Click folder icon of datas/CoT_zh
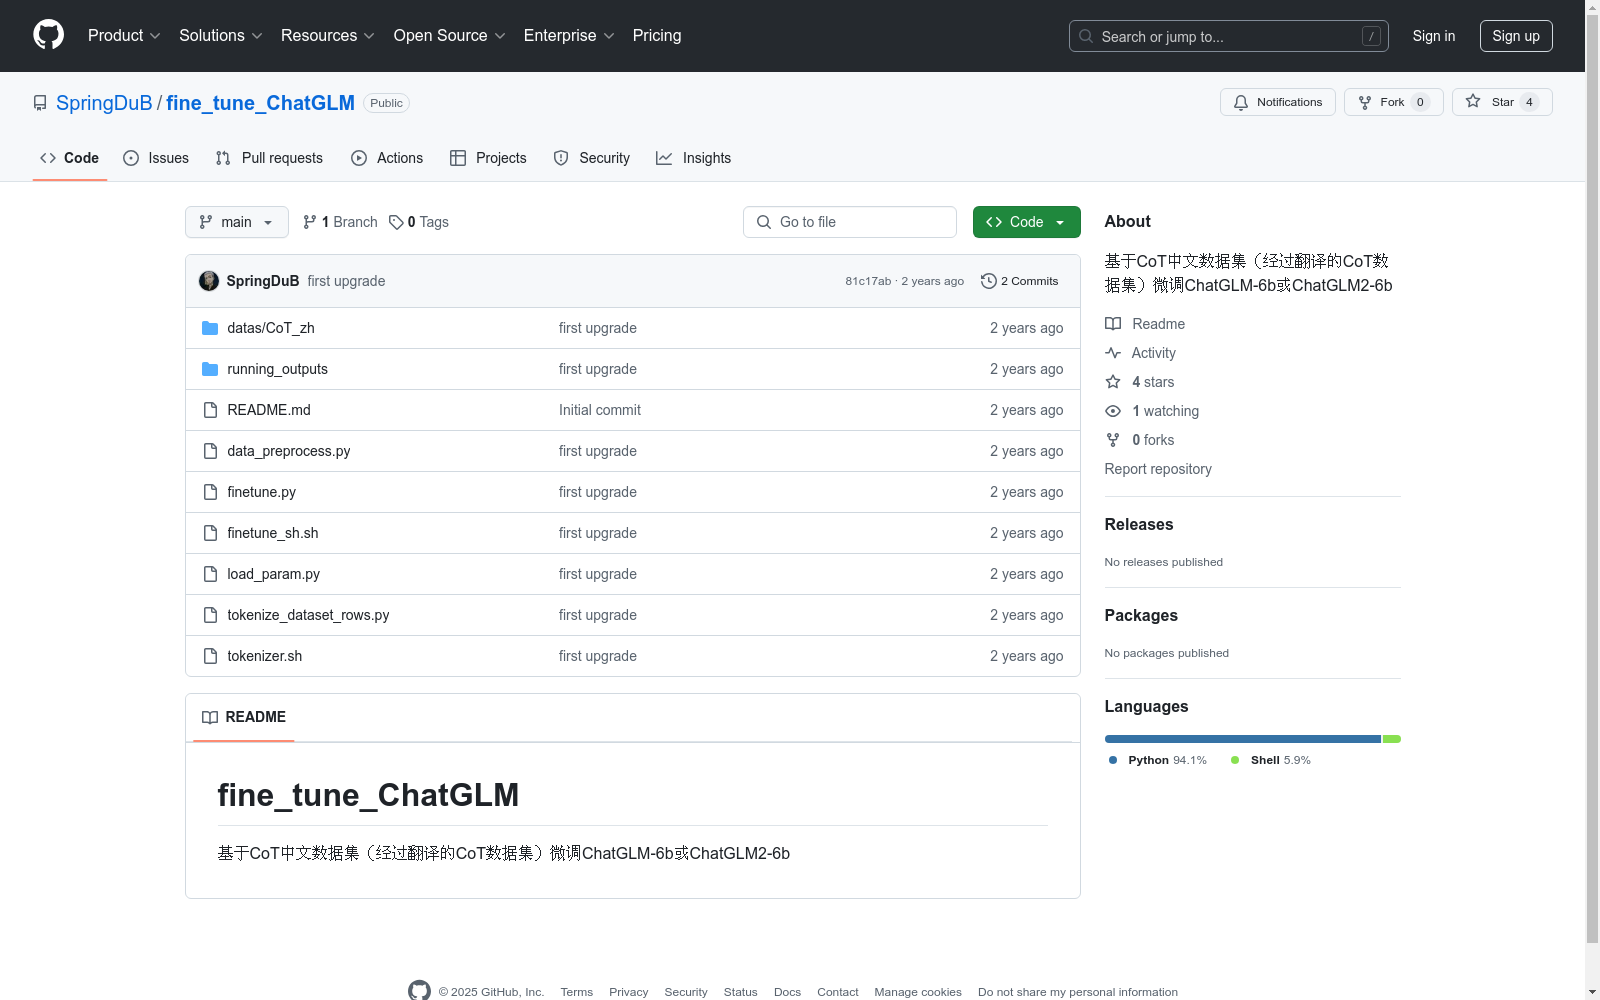The width and height of the screenshot is (1600, 1000). (210, 328)
